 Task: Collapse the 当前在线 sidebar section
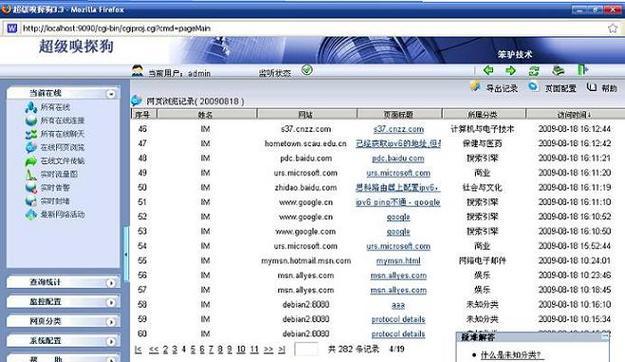point(111,94)
